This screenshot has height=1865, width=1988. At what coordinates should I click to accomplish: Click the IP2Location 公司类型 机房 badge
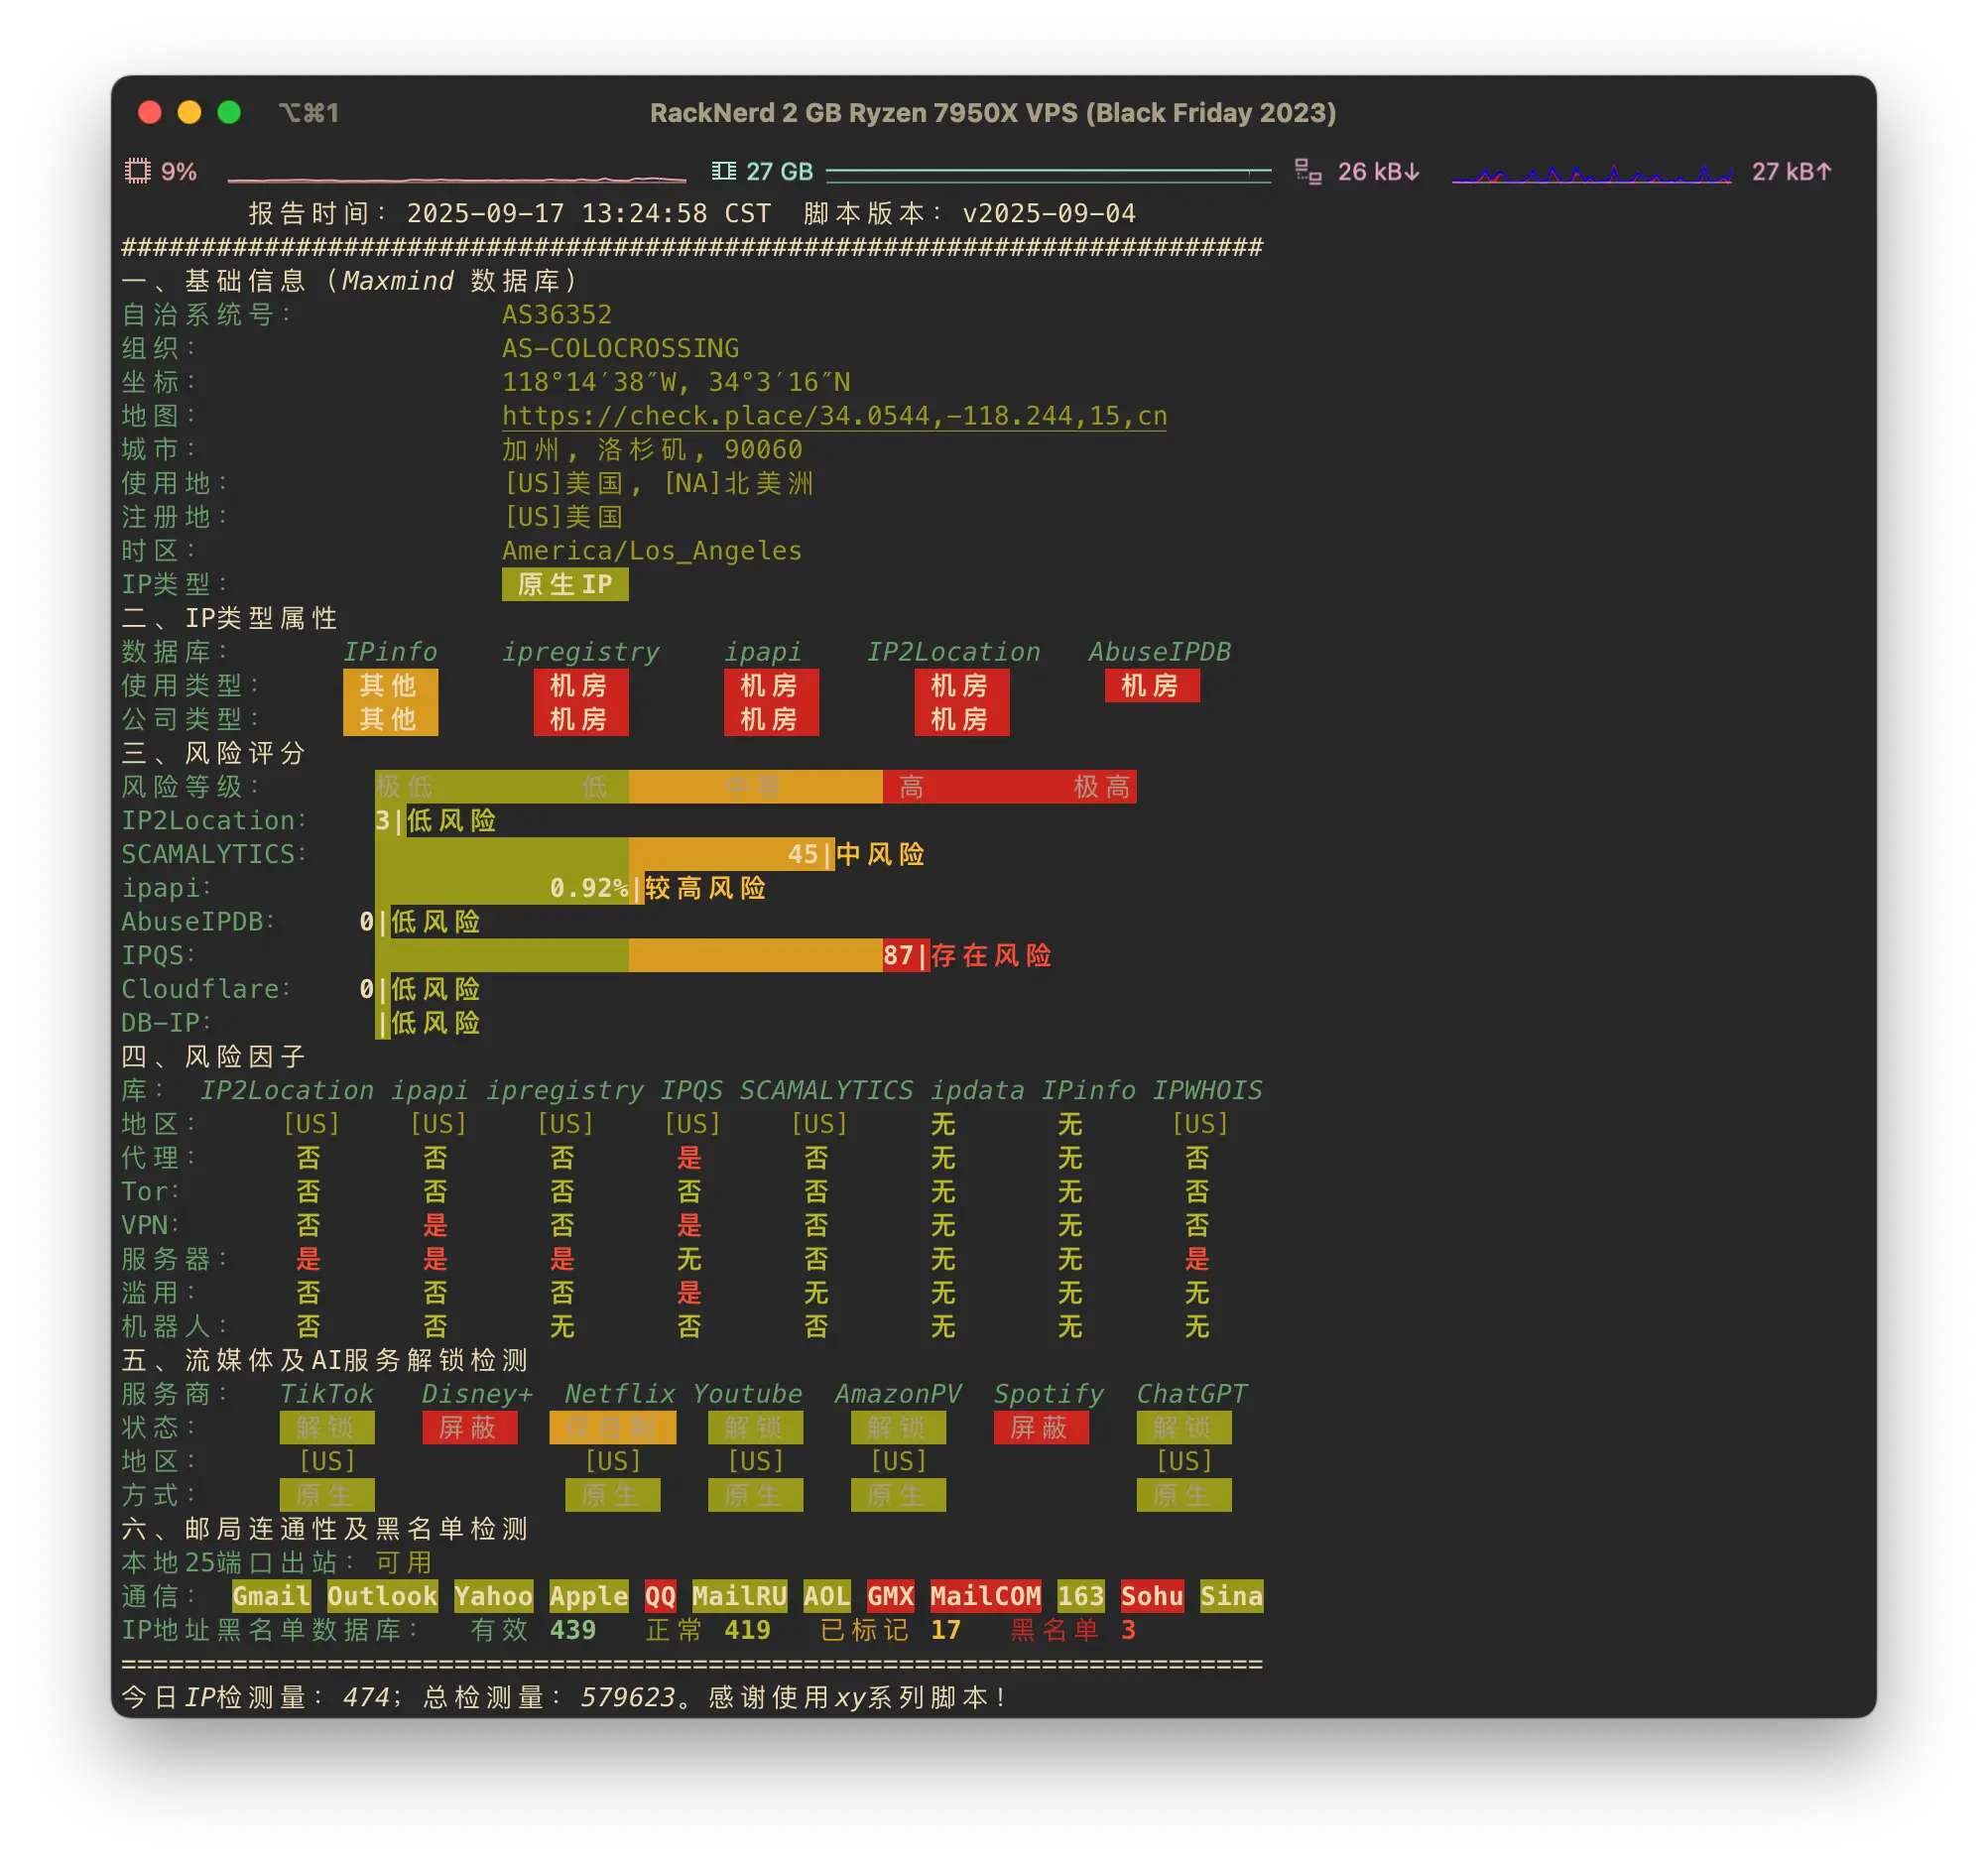tap(961, 719)
